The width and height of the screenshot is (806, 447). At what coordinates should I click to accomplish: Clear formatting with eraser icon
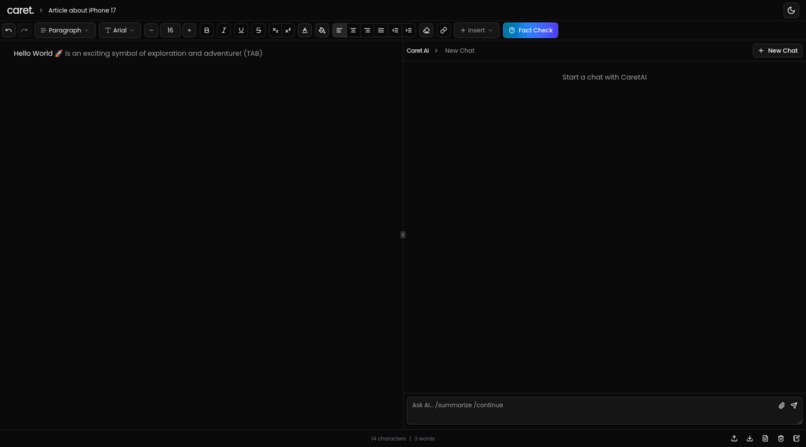426,30
